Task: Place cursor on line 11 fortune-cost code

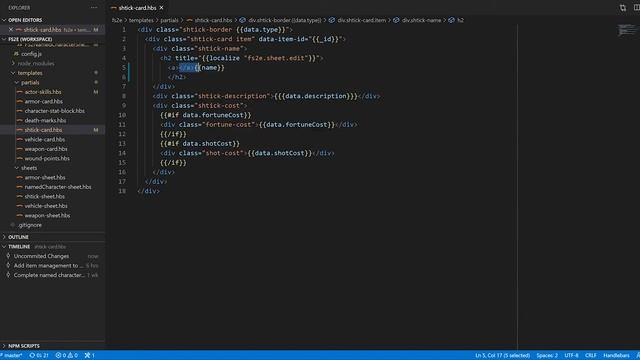Action: click(259, 125)
